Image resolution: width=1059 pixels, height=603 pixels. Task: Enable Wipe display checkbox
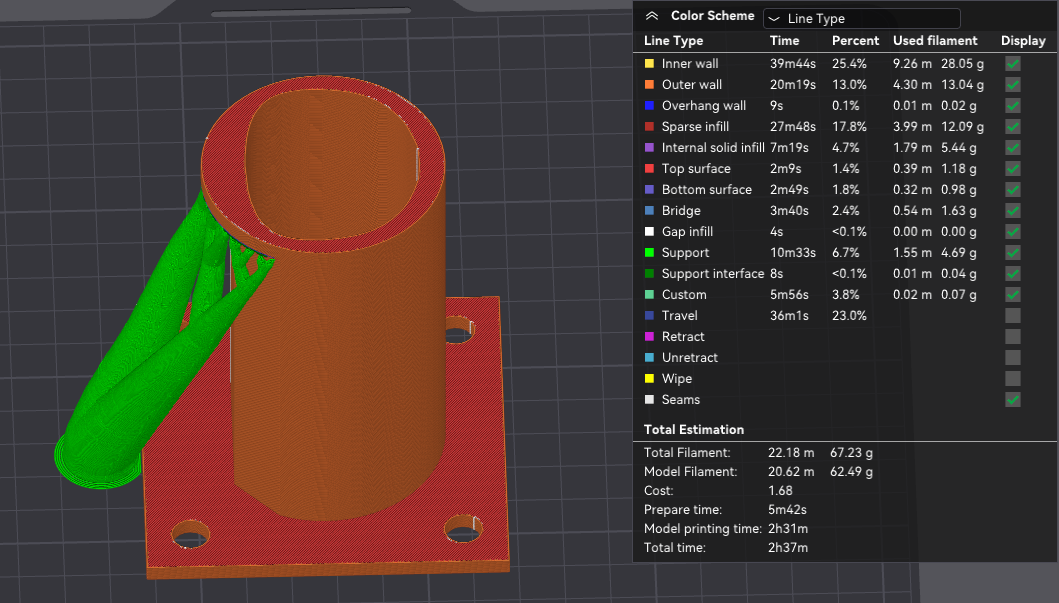pyautogui.click(x=1012, y=378)
